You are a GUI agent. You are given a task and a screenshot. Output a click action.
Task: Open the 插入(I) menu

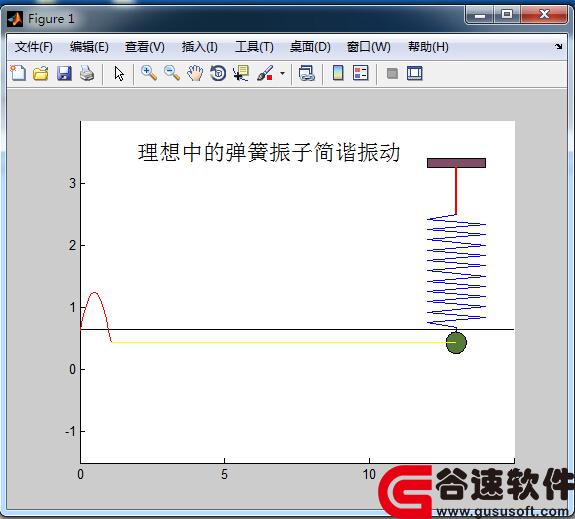click(x=199, y=47)
